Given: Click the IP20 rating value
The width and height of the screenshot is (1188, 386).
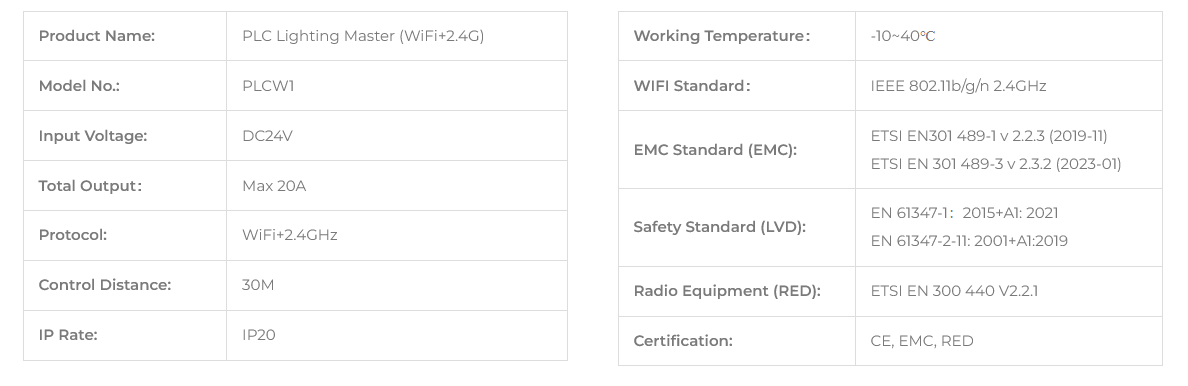Looking at the screenshot, I should pyautogui.click(x=258, y=334).
